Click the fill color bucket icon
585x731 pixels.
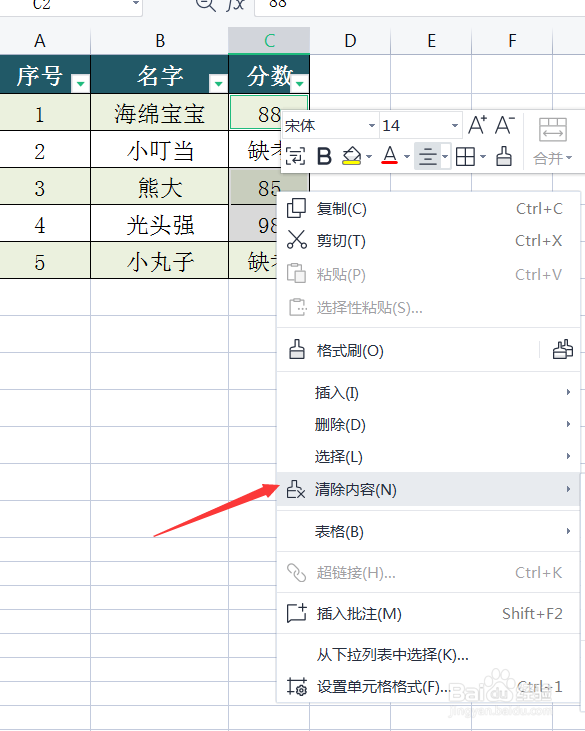352,156
